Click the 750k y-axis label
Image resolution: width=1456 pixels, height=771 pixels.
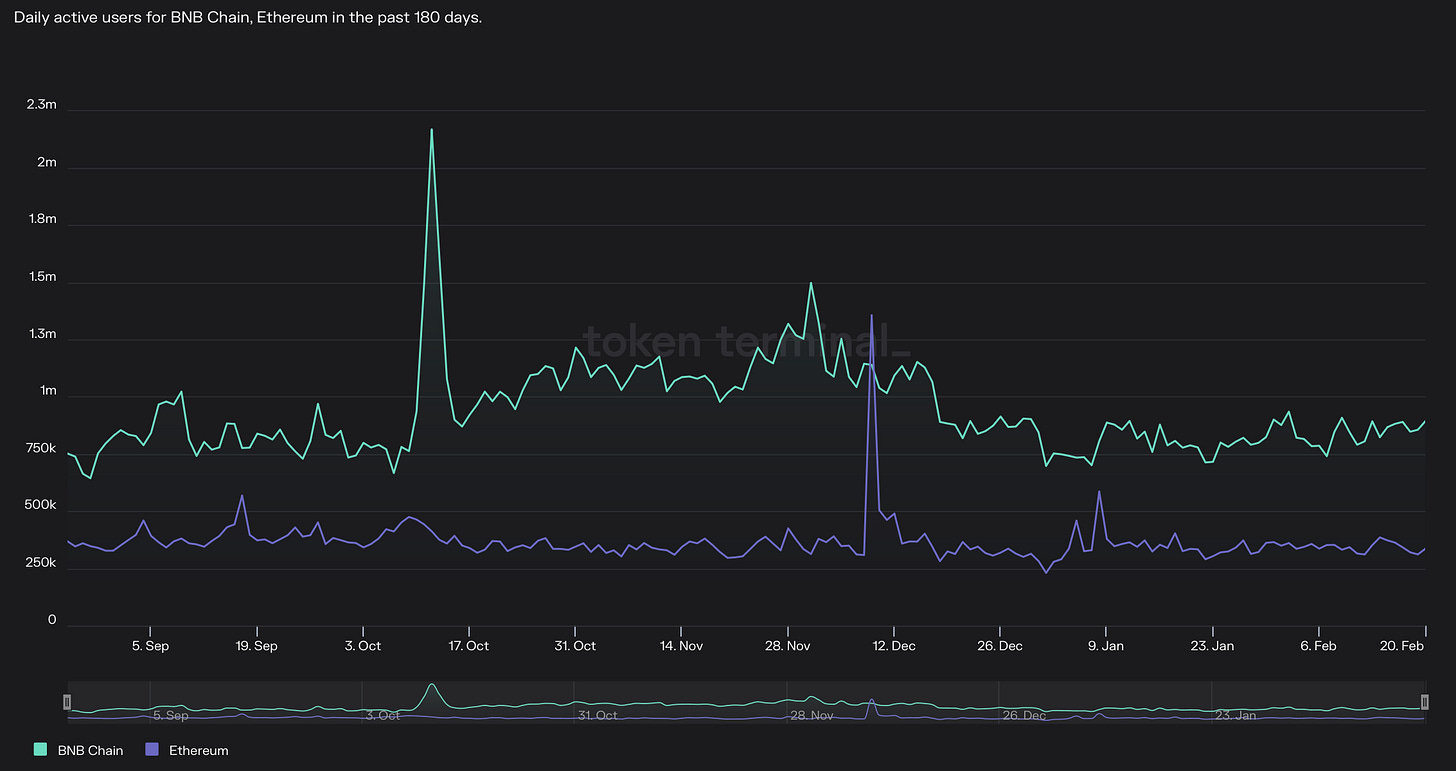click(x=41, y=448)
